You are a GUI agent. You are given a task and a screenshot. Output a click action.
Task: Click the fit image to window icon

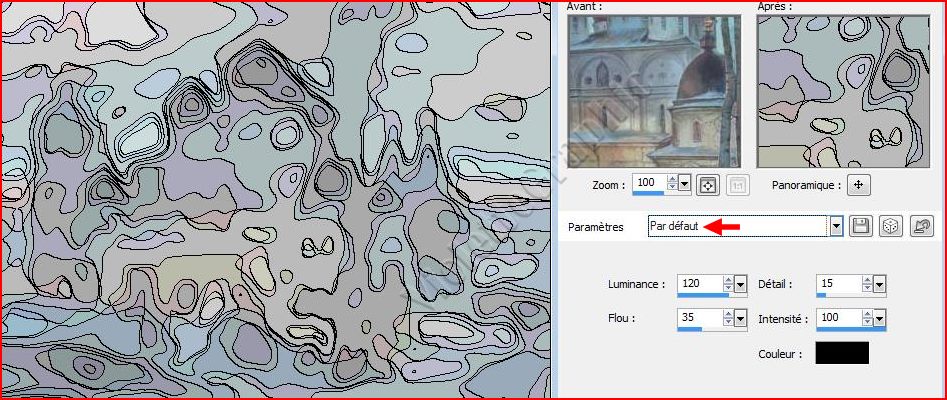[x=708, y=184]
